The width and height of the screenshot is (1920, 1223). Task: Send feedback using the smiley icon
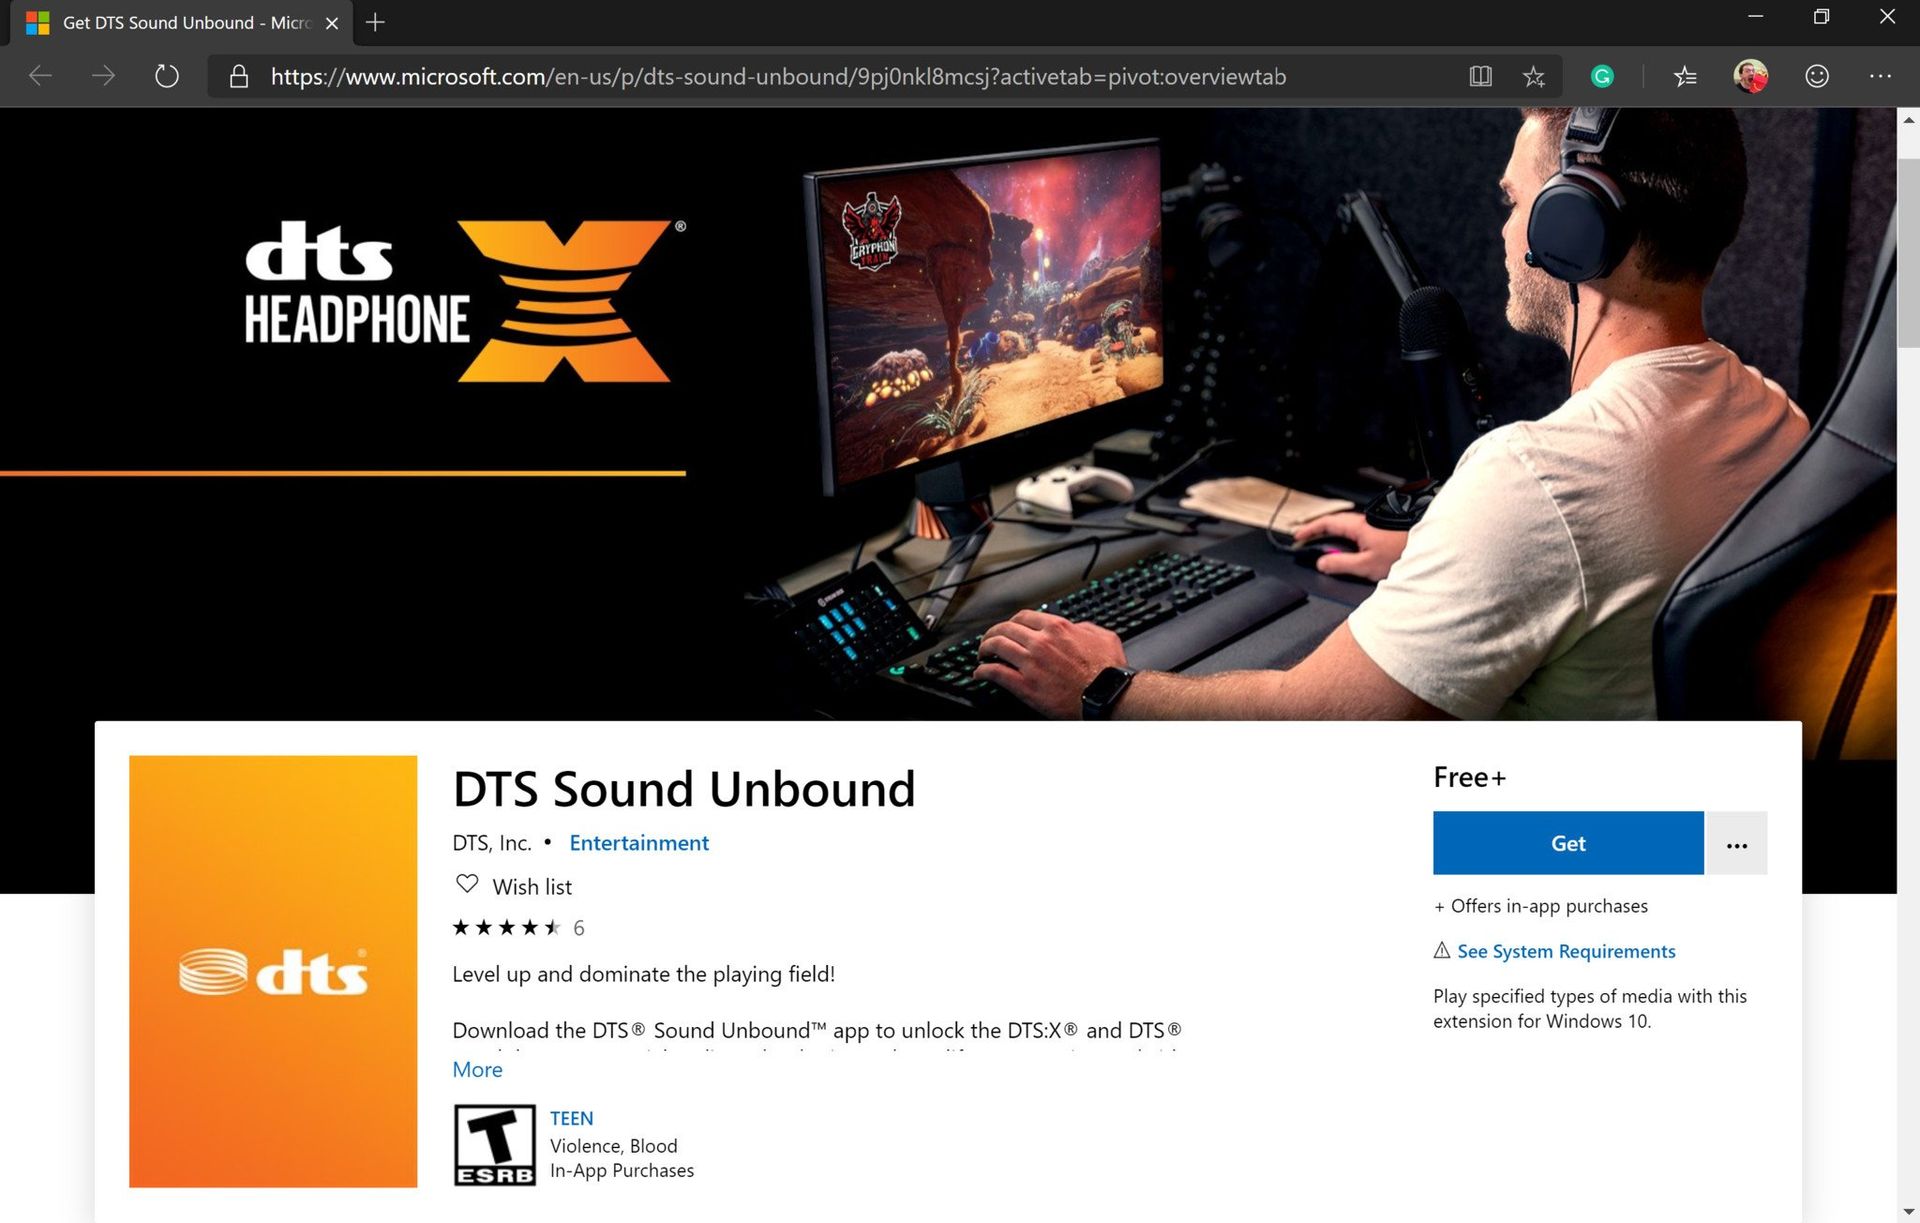[1816, 76]
